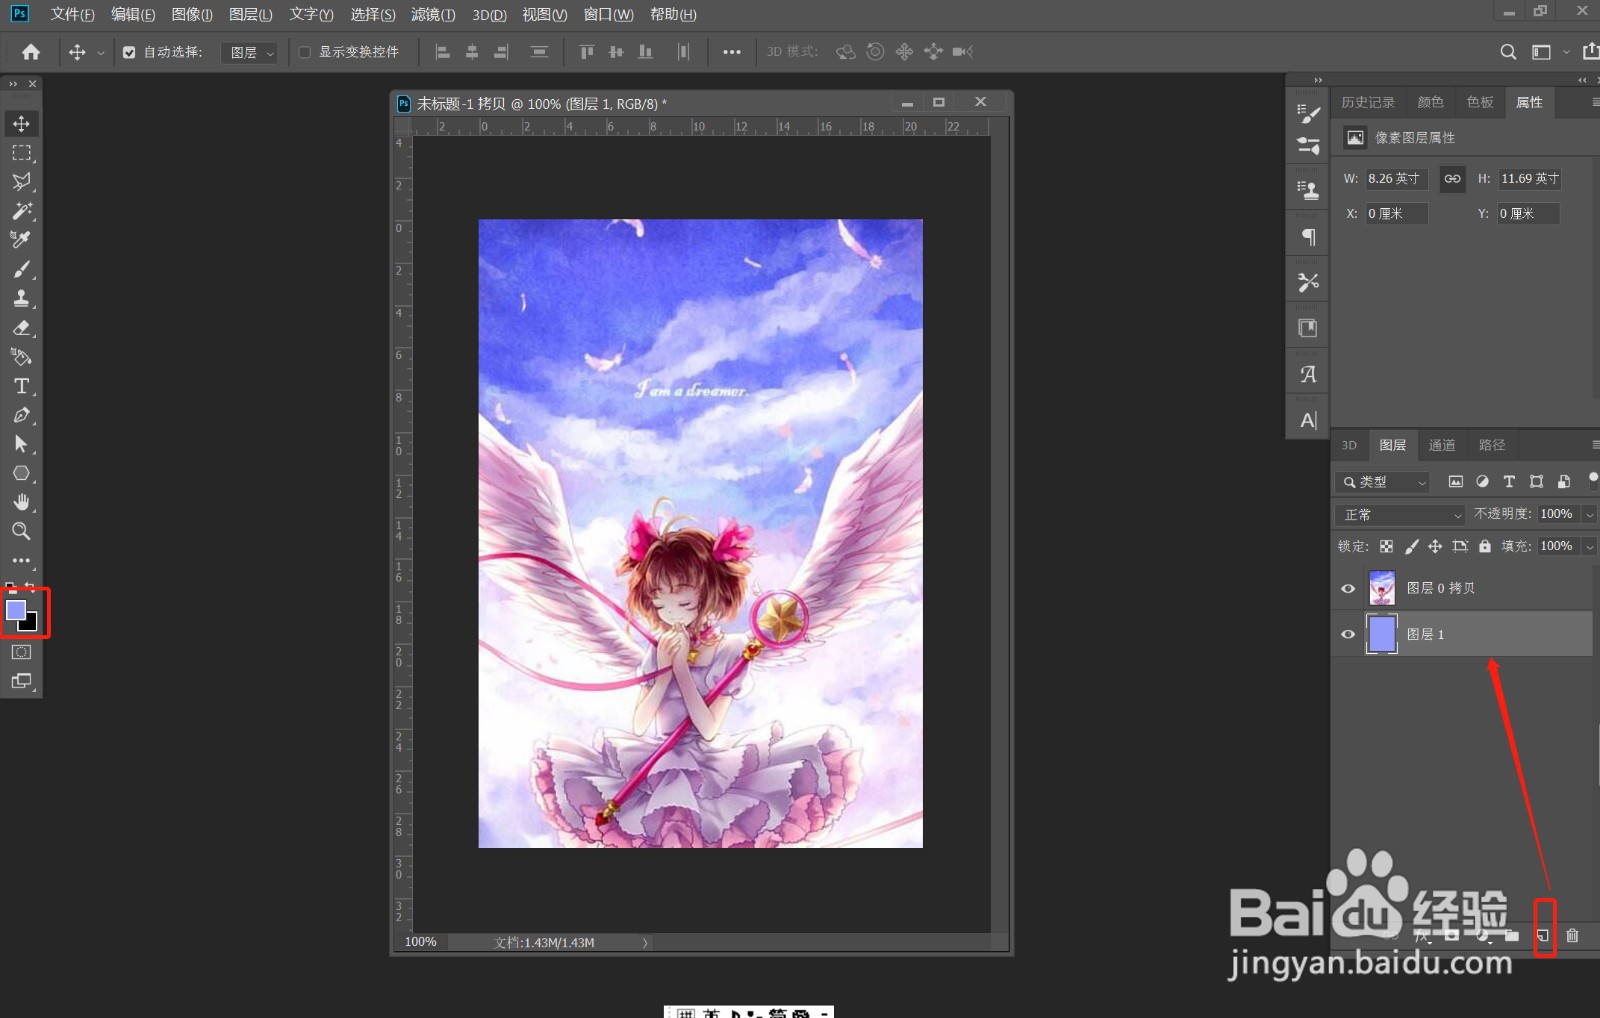Hide the 图层 1 layer

[1348, 634]
